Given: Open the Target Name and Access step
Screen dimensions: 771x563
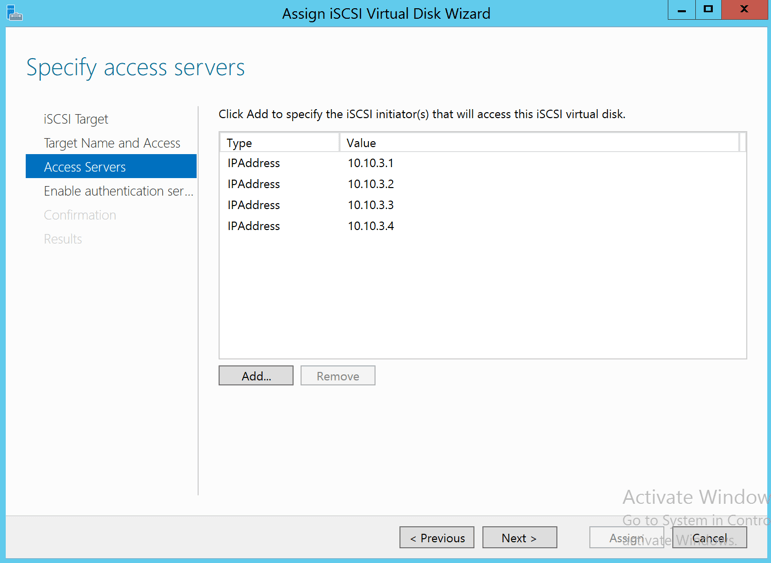Looking at the screenshot, I should point(112,143).
